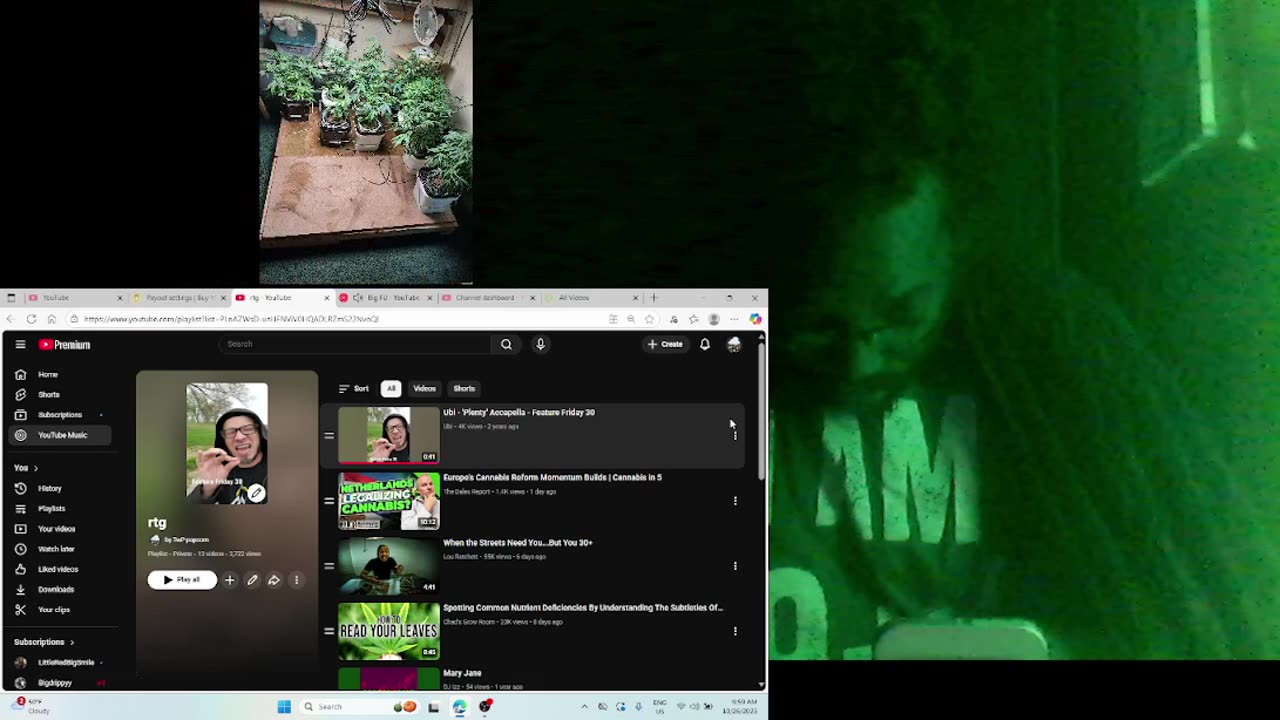Click the YouTube Premium logo
This screenshot has height=720, width=1280.
pyautogui.click(x=65, y=344)
